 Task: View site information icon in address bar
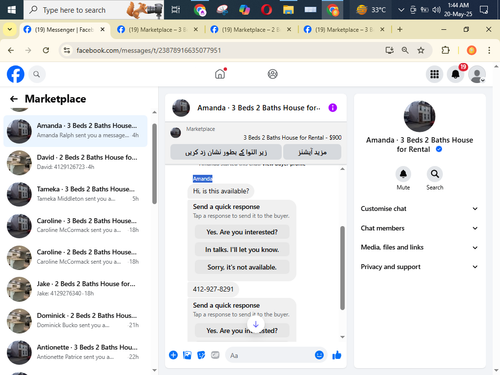pos(67,50)
